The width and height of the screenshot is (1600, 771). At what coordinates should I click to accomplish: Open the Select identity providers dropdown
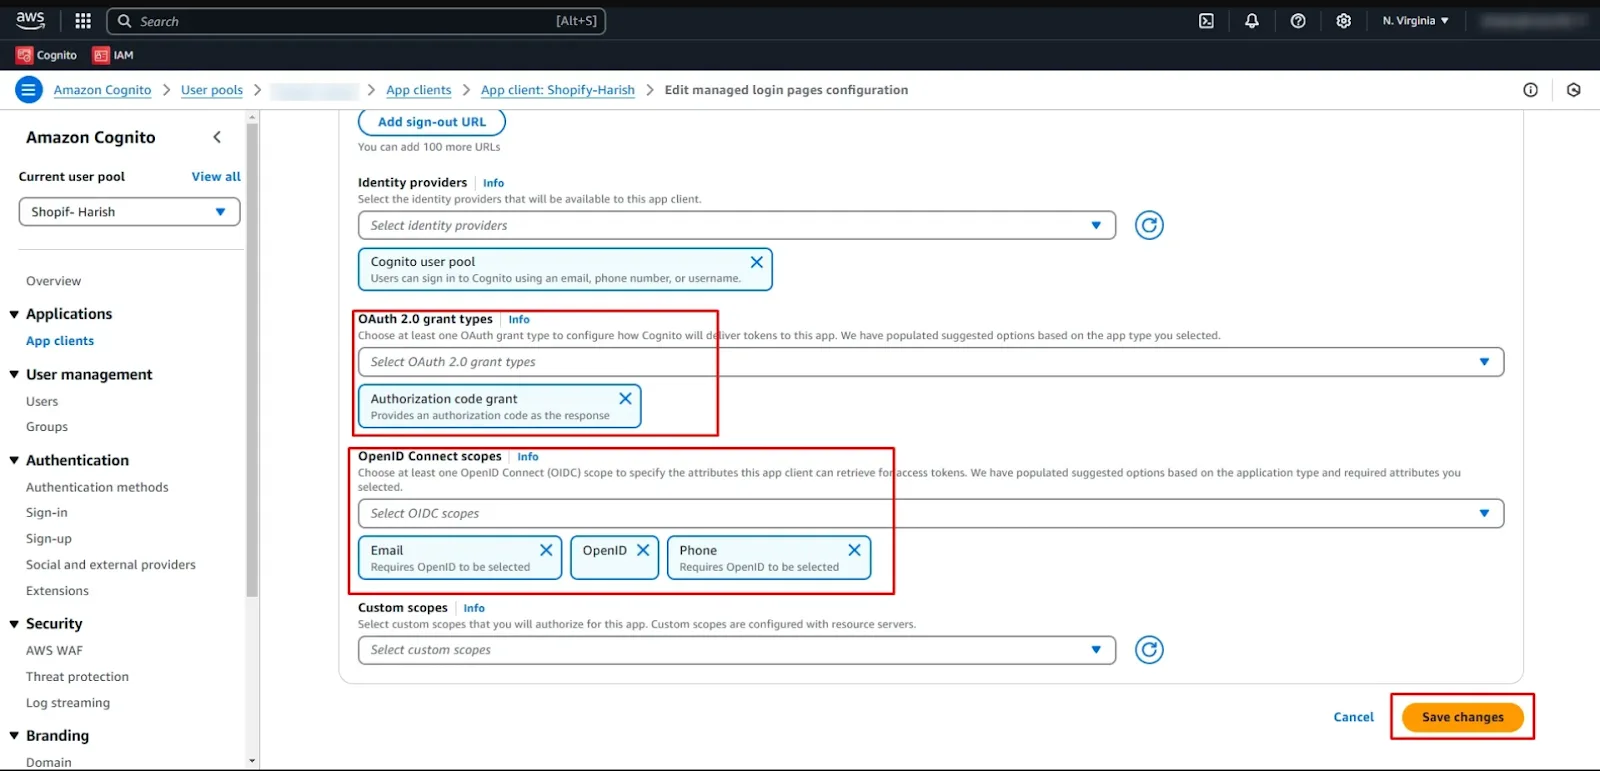(x=737, y=225)
